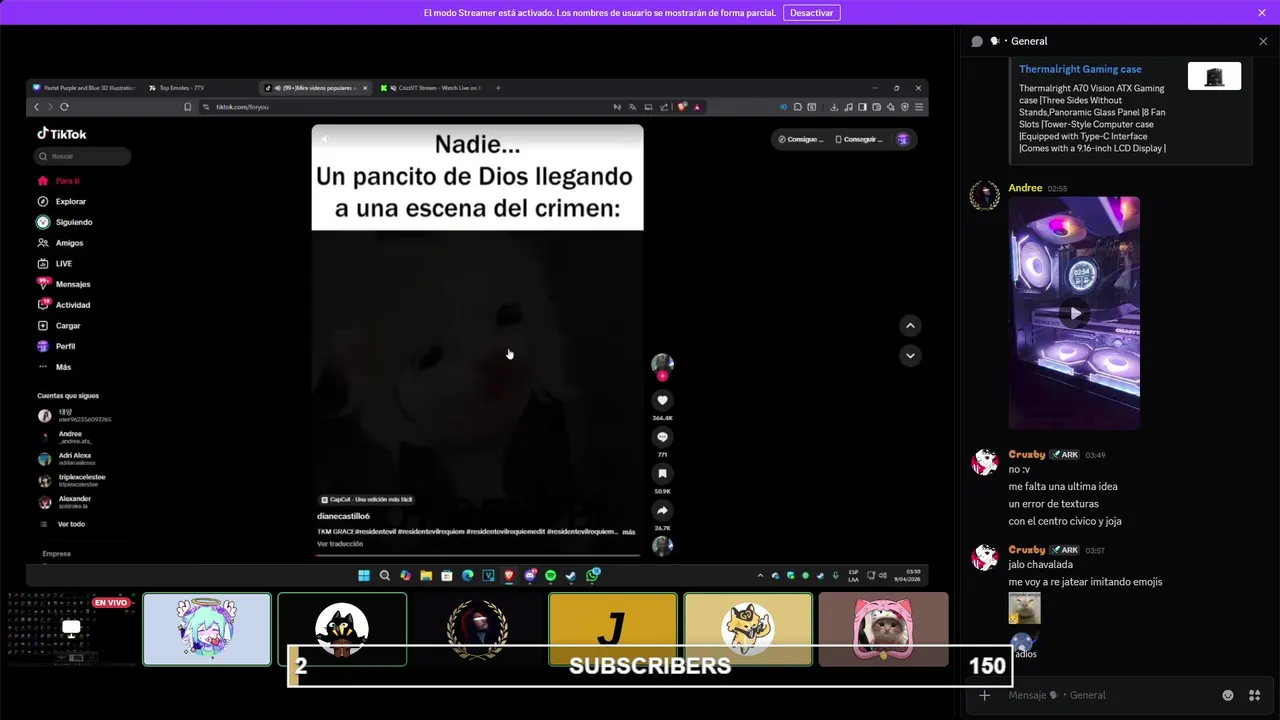
Task: Switch to the Pastel Purple and Blue 3D Illustration tab
Action: point(84,88)
